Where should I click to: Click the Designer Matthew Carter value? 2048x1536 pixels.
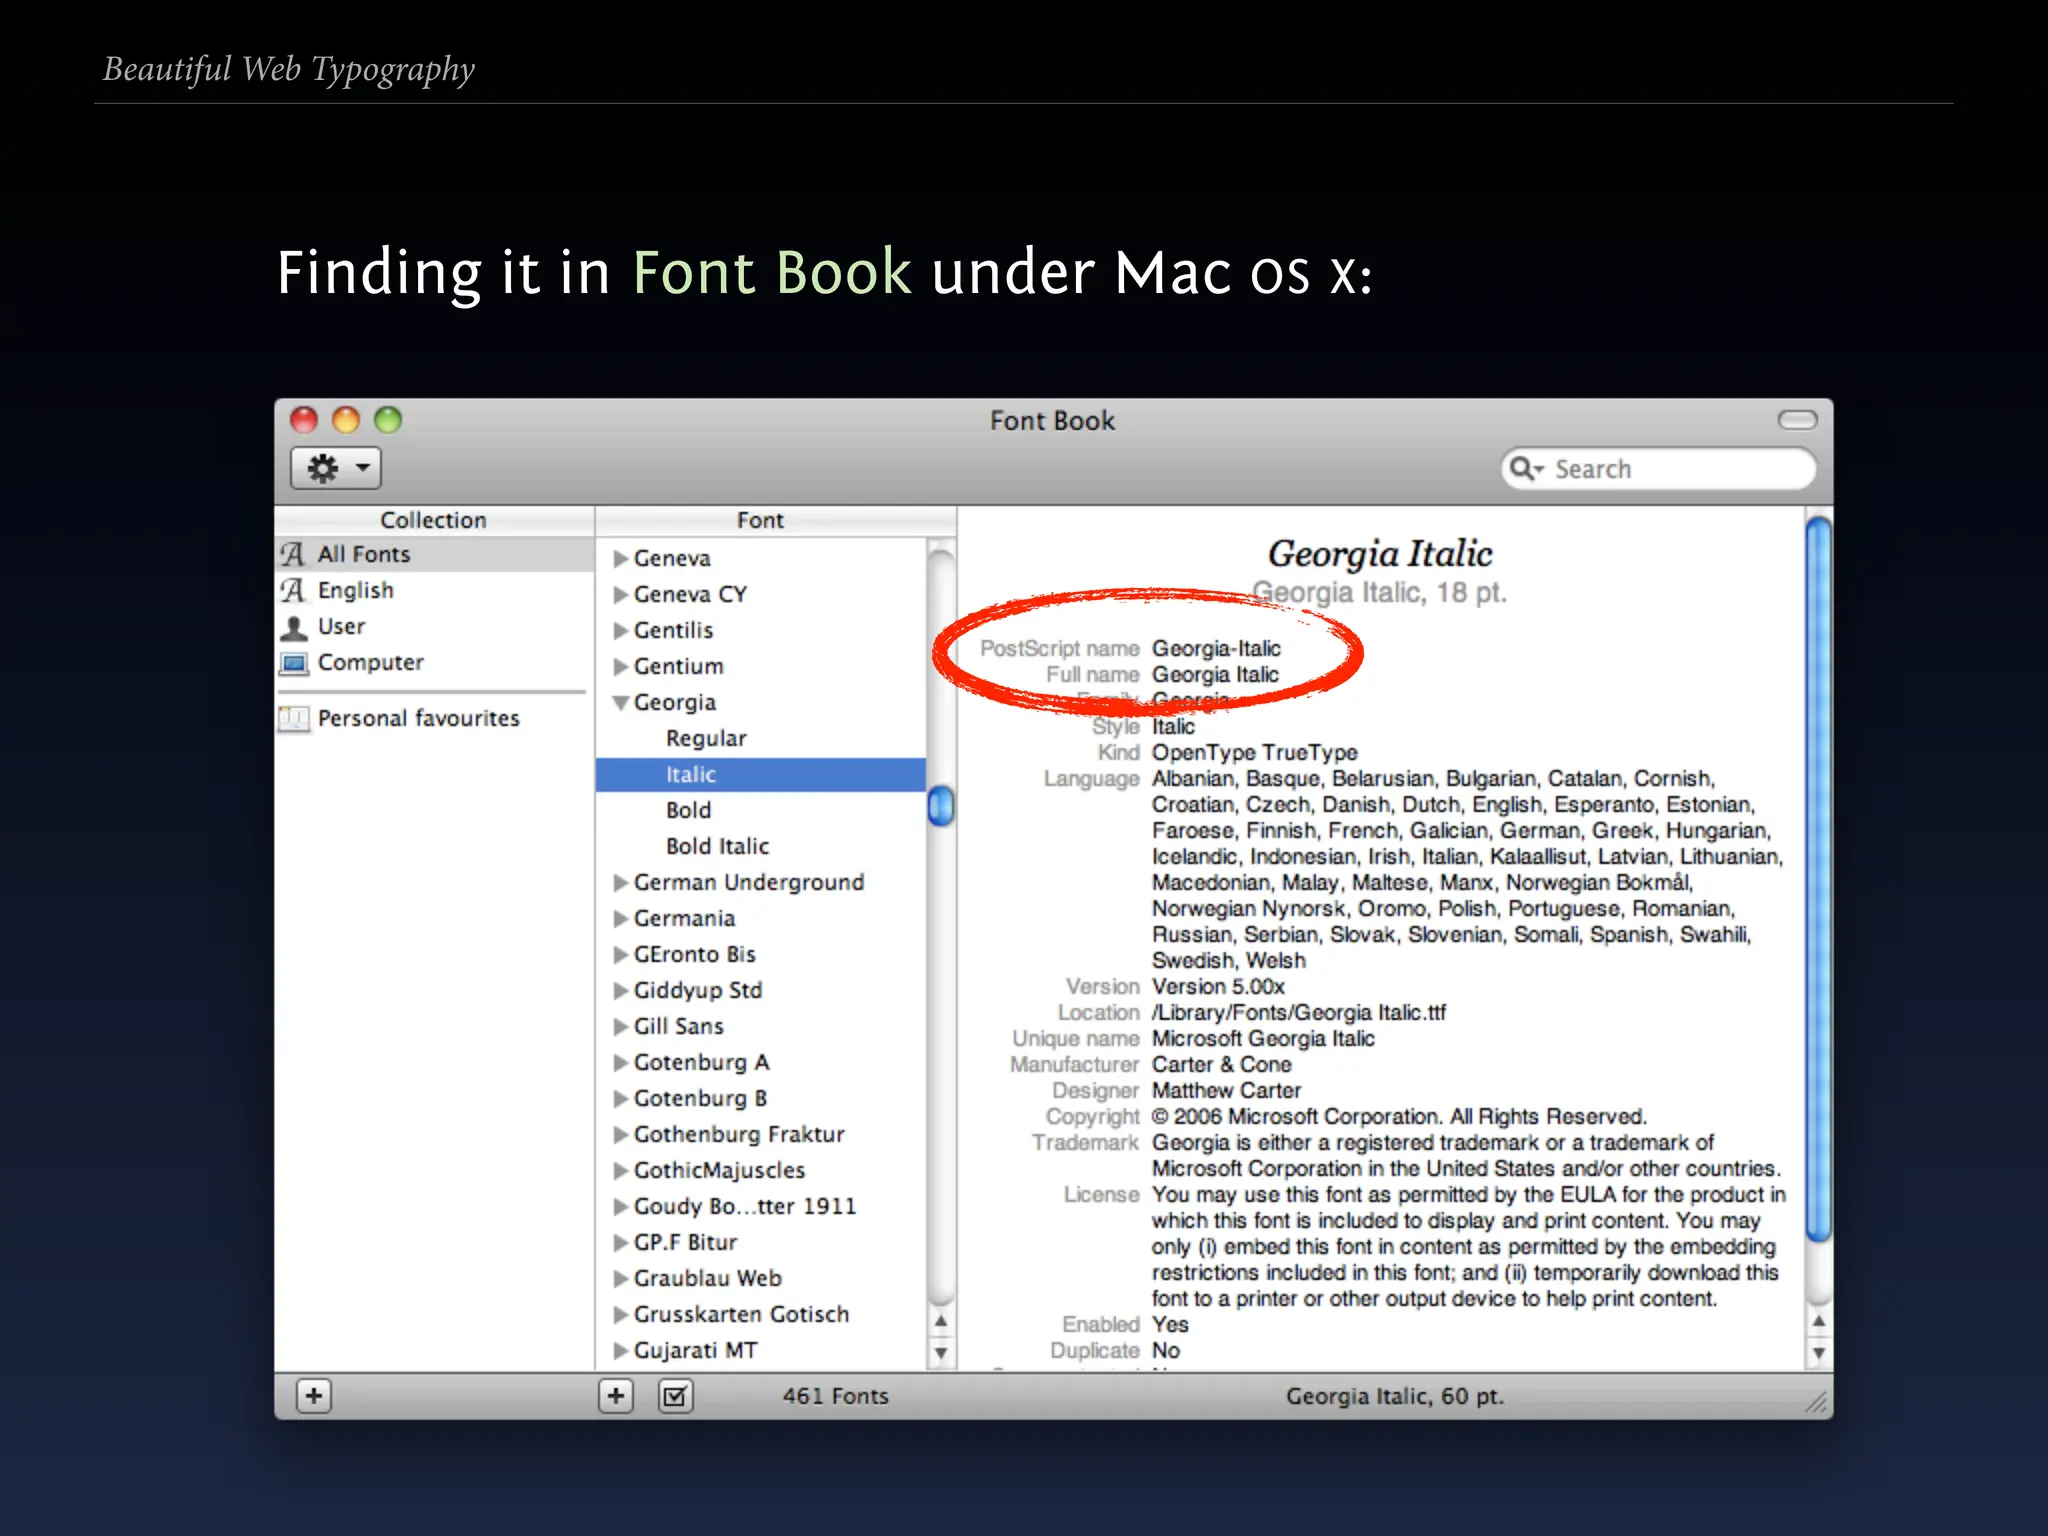tap(1227, 1091)
